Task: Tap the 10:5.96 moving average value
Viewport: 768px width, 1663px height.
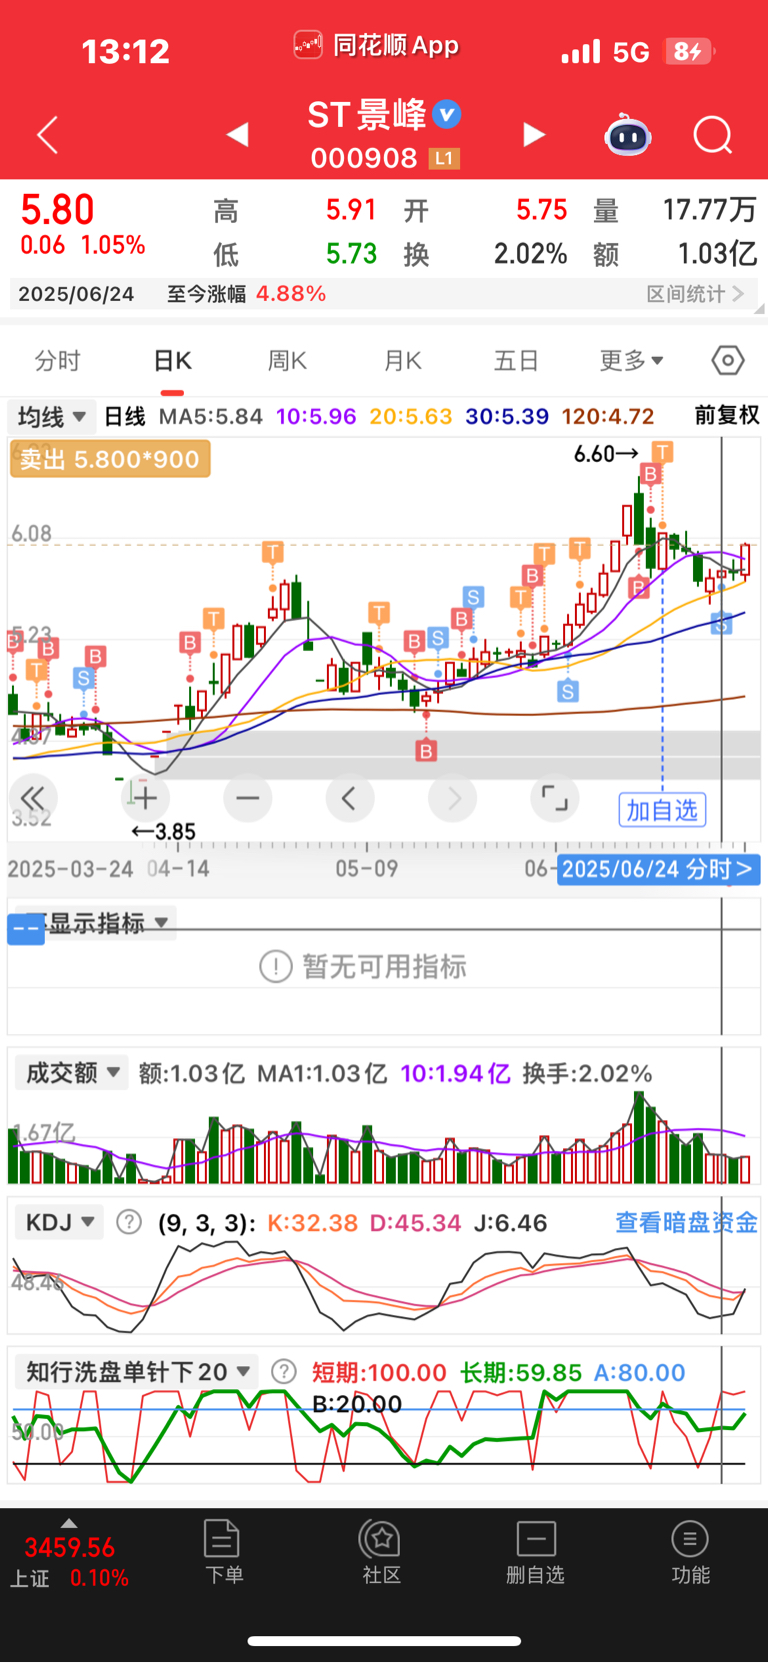Action: click(316, 416)
